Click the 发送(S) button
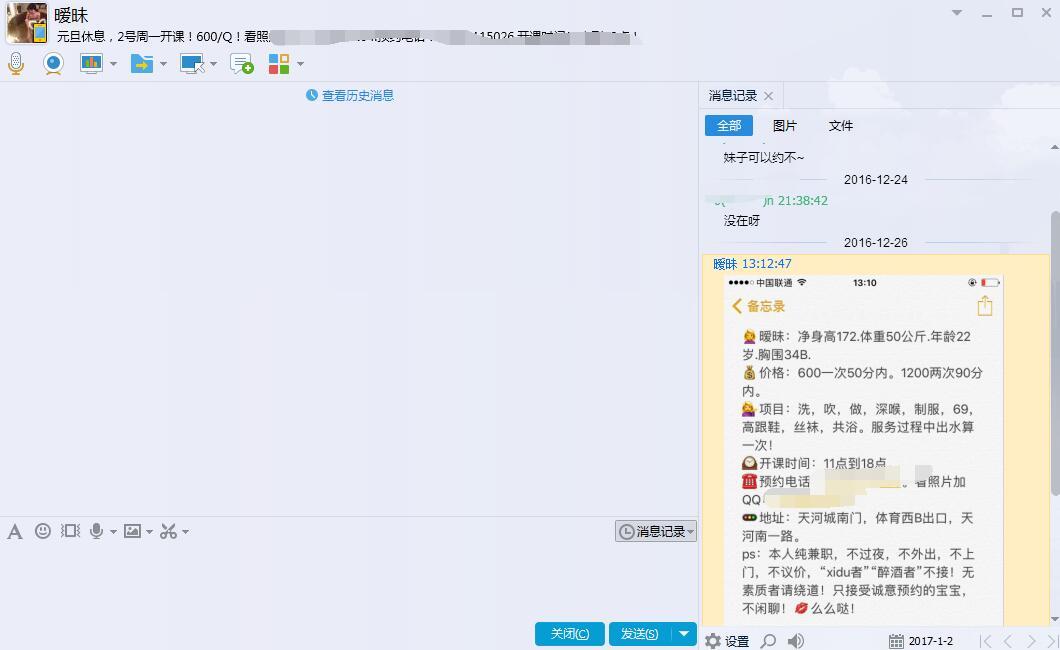1060x650 pixels. [640, 634]
